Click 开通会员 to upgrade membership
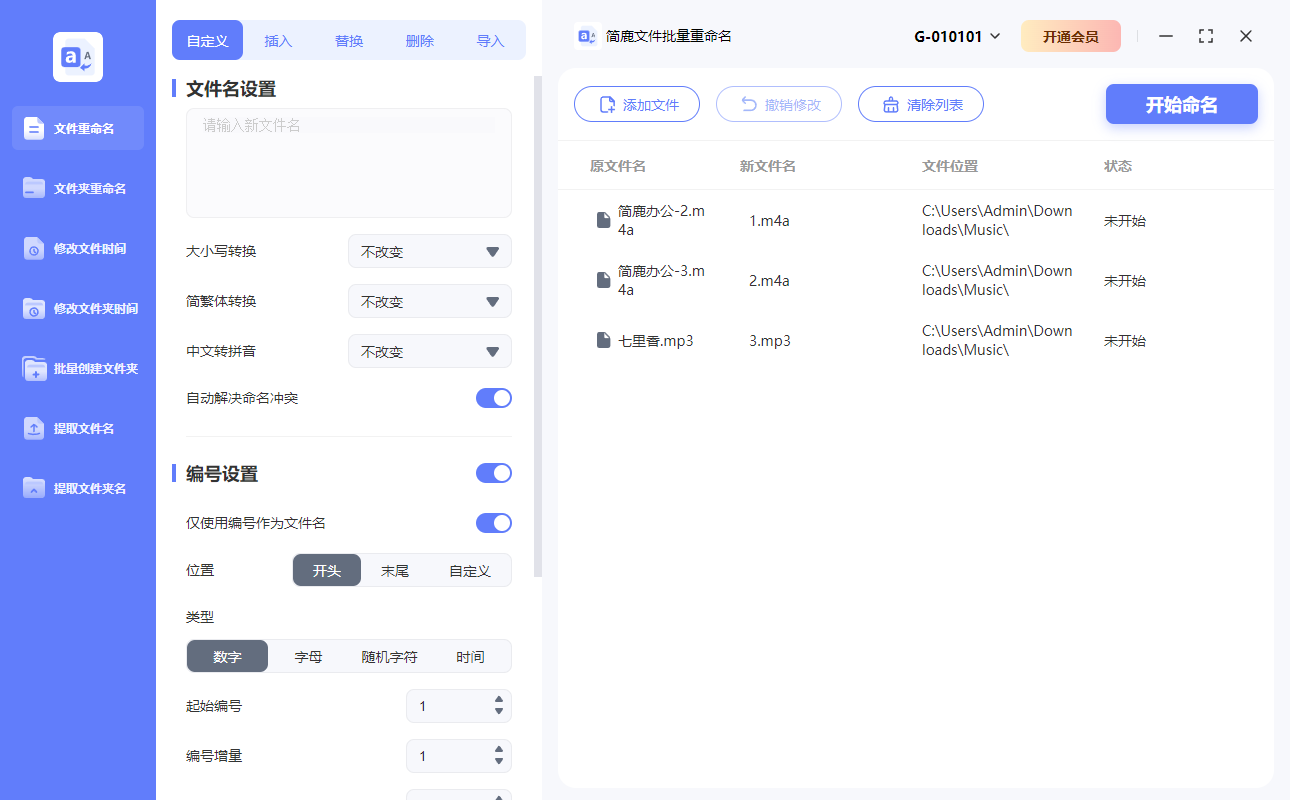The image size is (1290, 800). [1071, 35]
